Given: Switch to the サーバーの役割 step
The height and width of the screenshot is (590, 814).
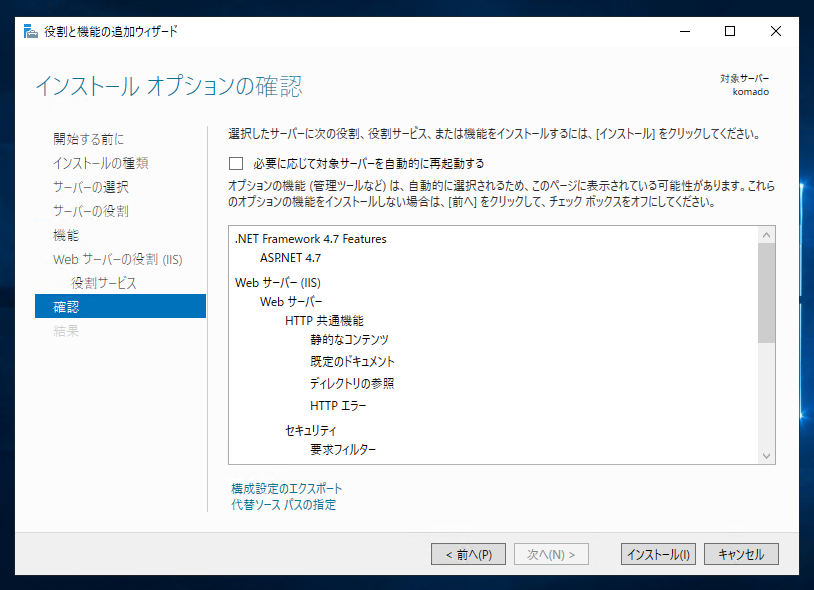Looking at the screenshot, I should coord(91,211).
